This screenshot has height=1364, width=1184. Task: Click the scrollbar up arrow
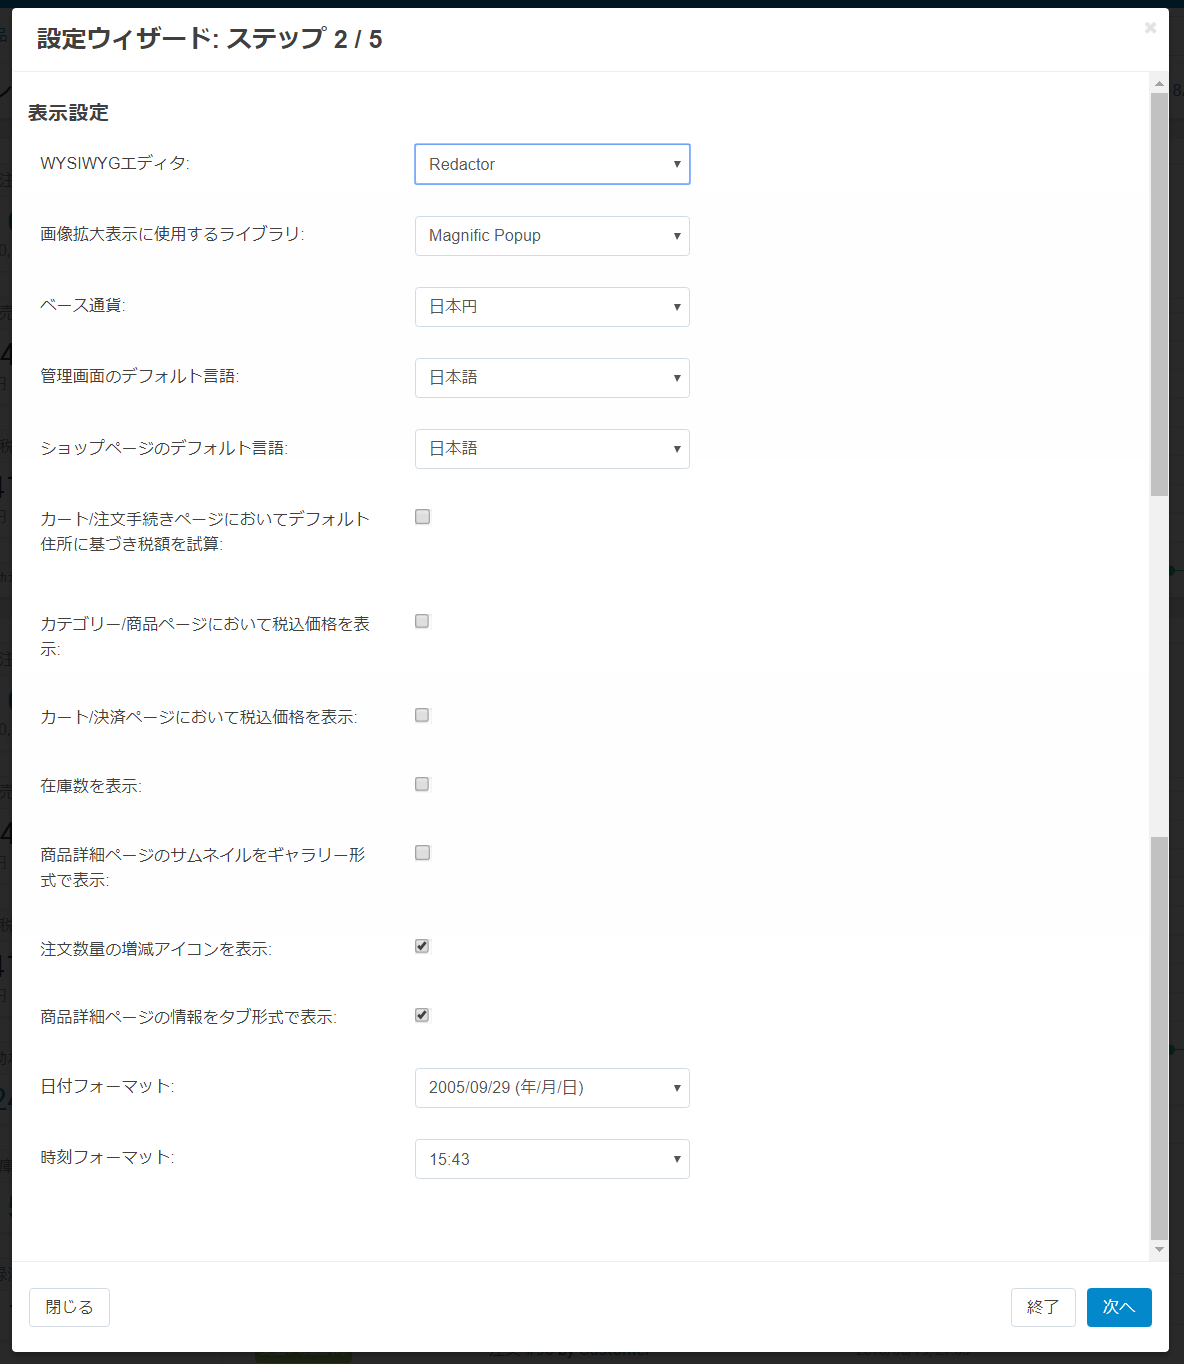(x=1159, y=84)
